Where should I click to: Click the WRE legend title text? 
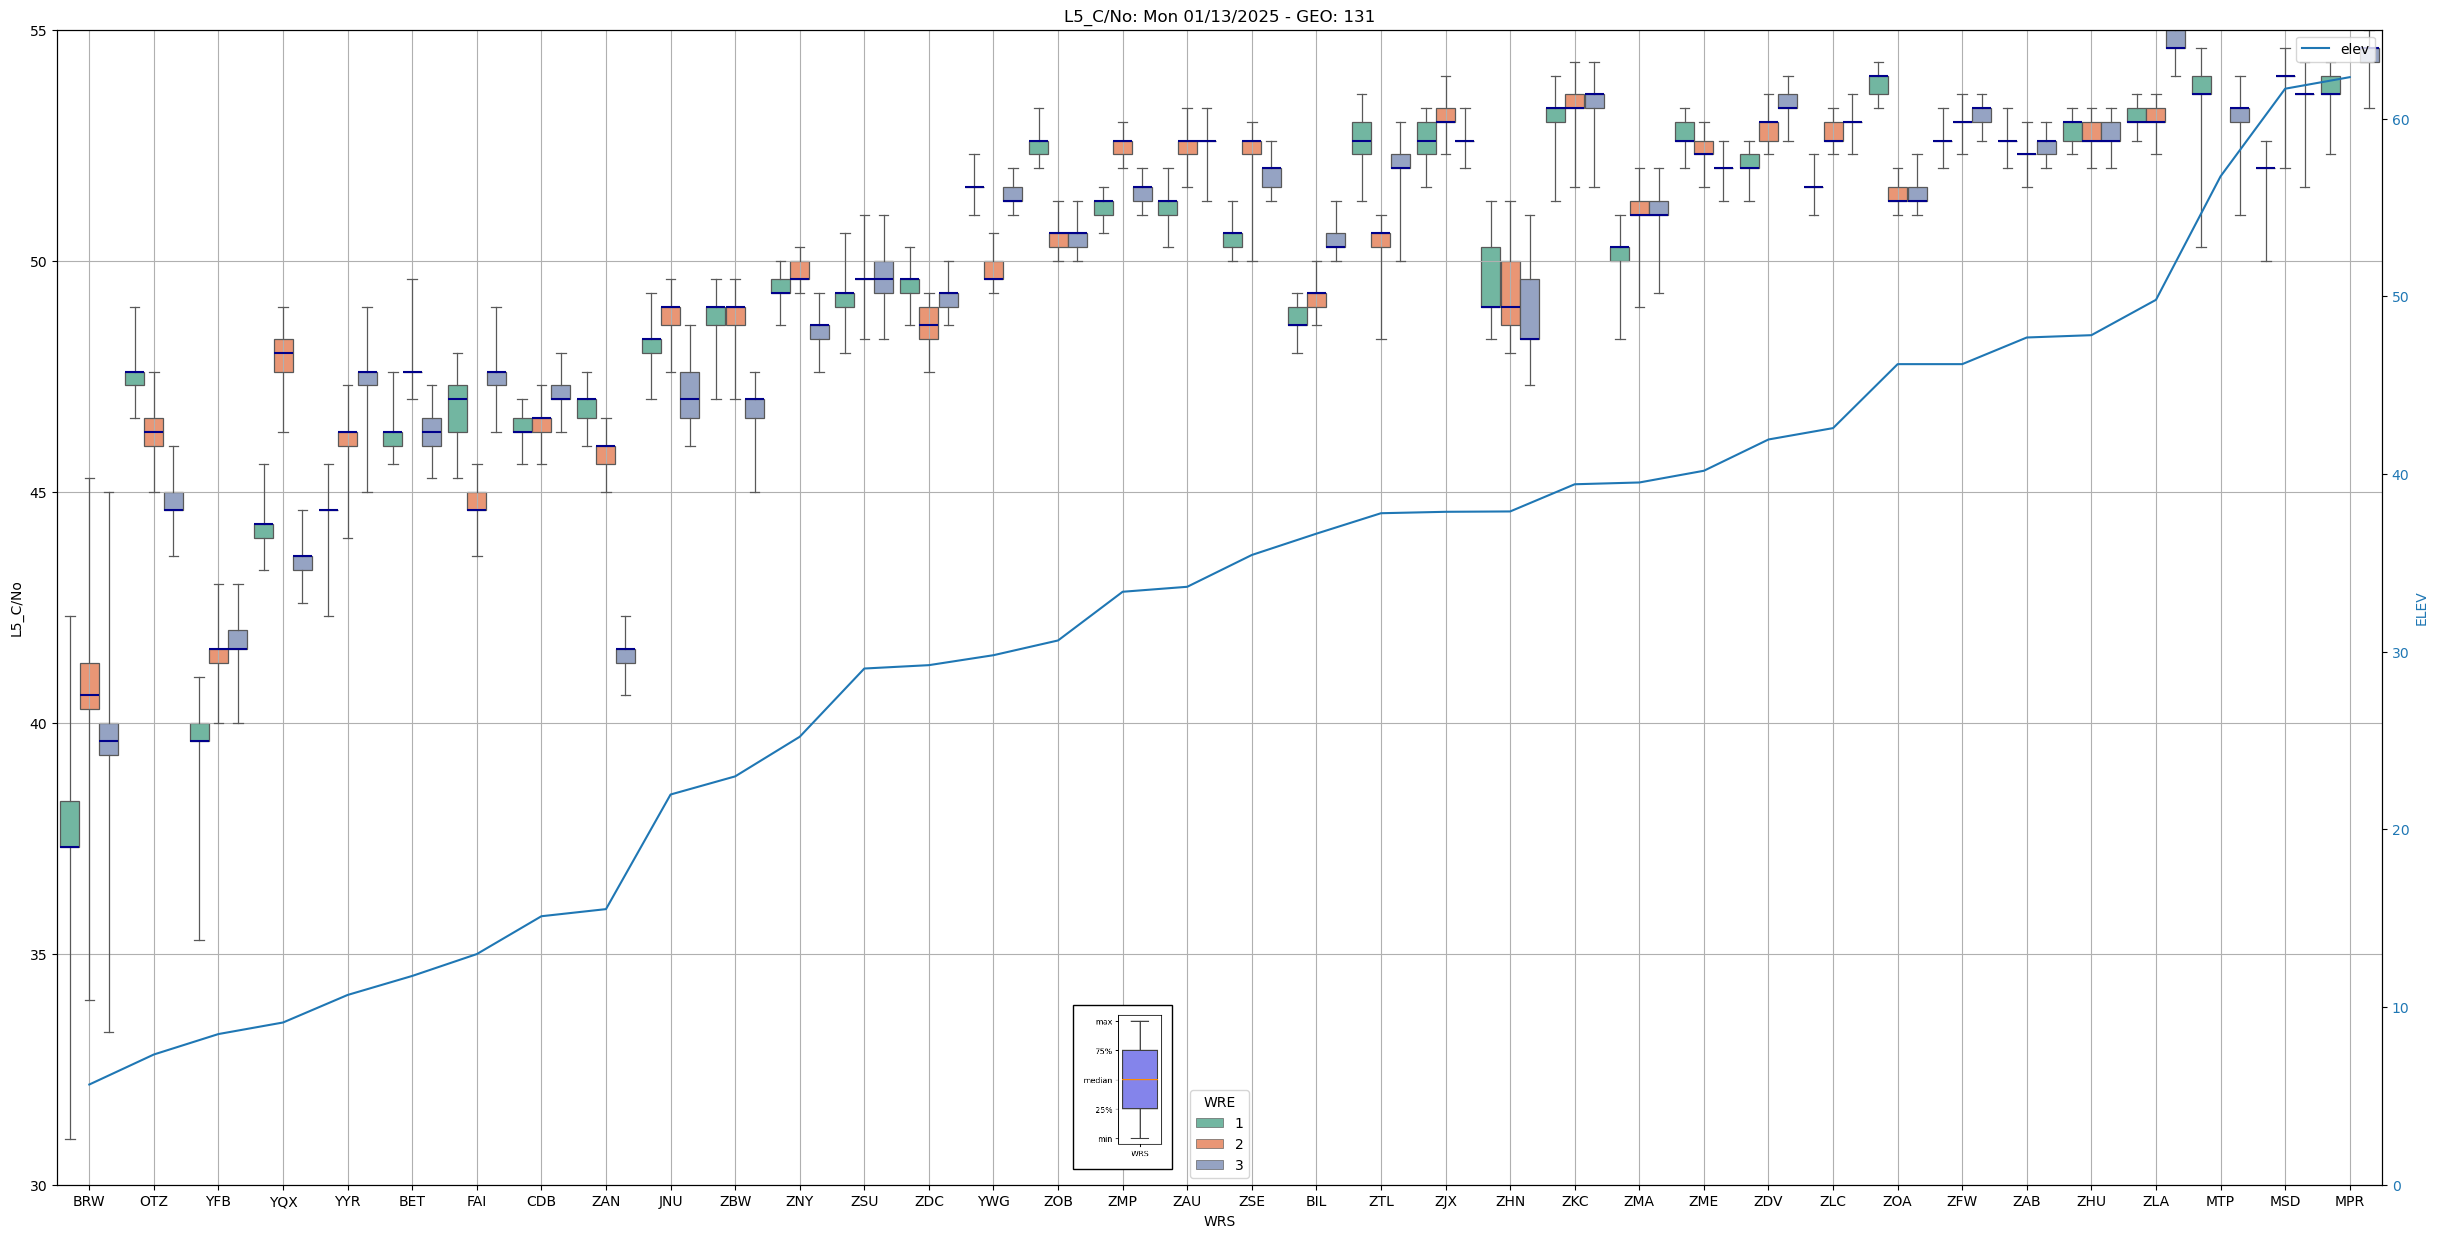pos(1218,1102)
